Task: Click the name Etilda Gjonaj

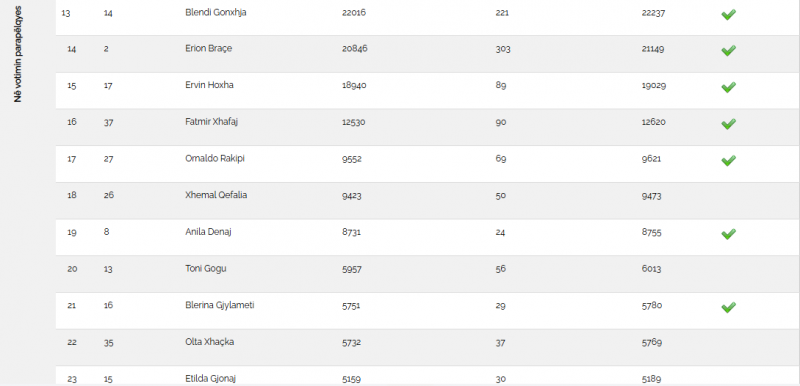Action: [x=210, y=379]
